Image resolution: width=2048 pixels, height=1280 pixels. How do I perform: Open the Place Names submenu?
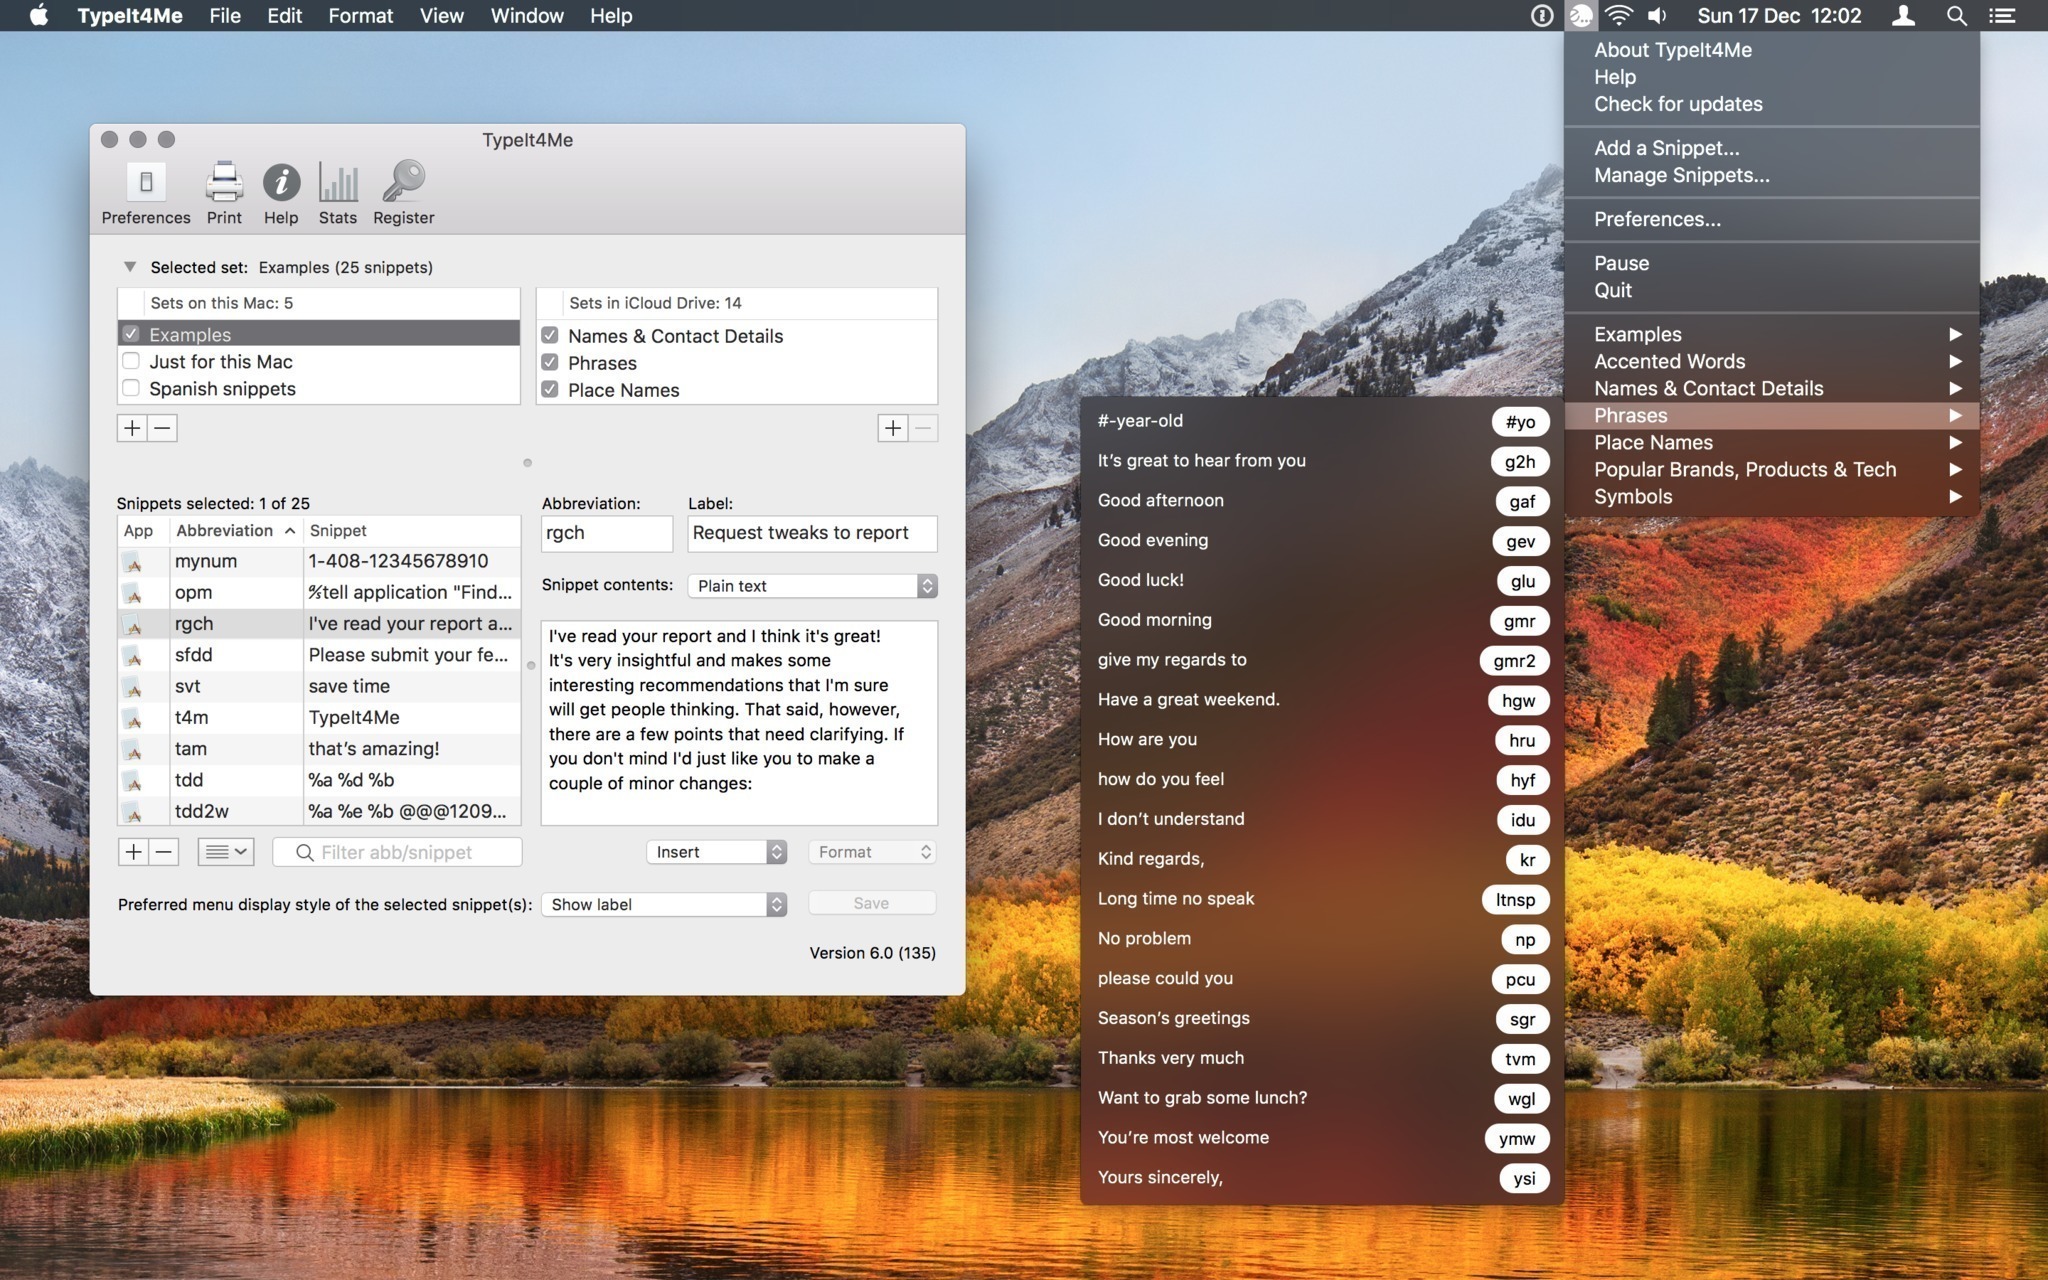click(1771, 442)
